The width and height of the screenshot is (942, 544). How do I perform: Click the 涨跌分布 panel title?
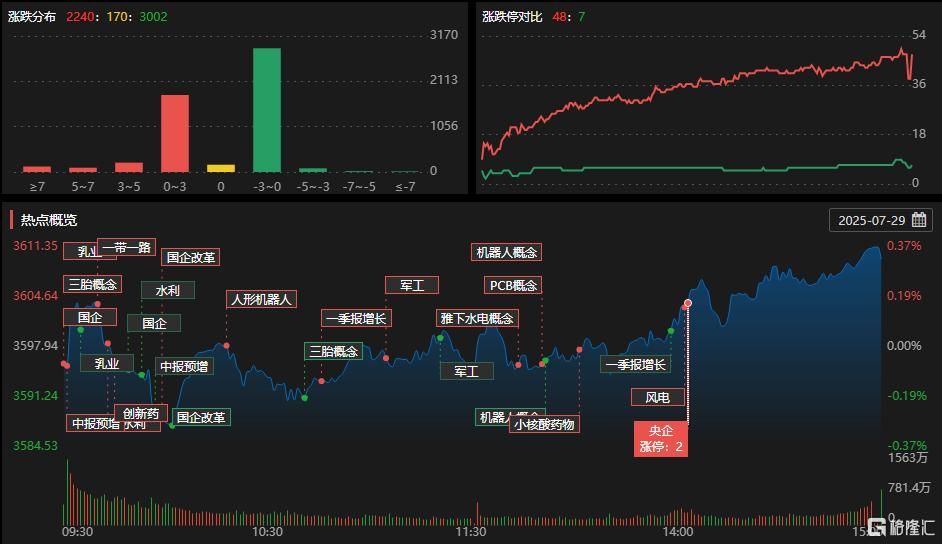(32, 17)
